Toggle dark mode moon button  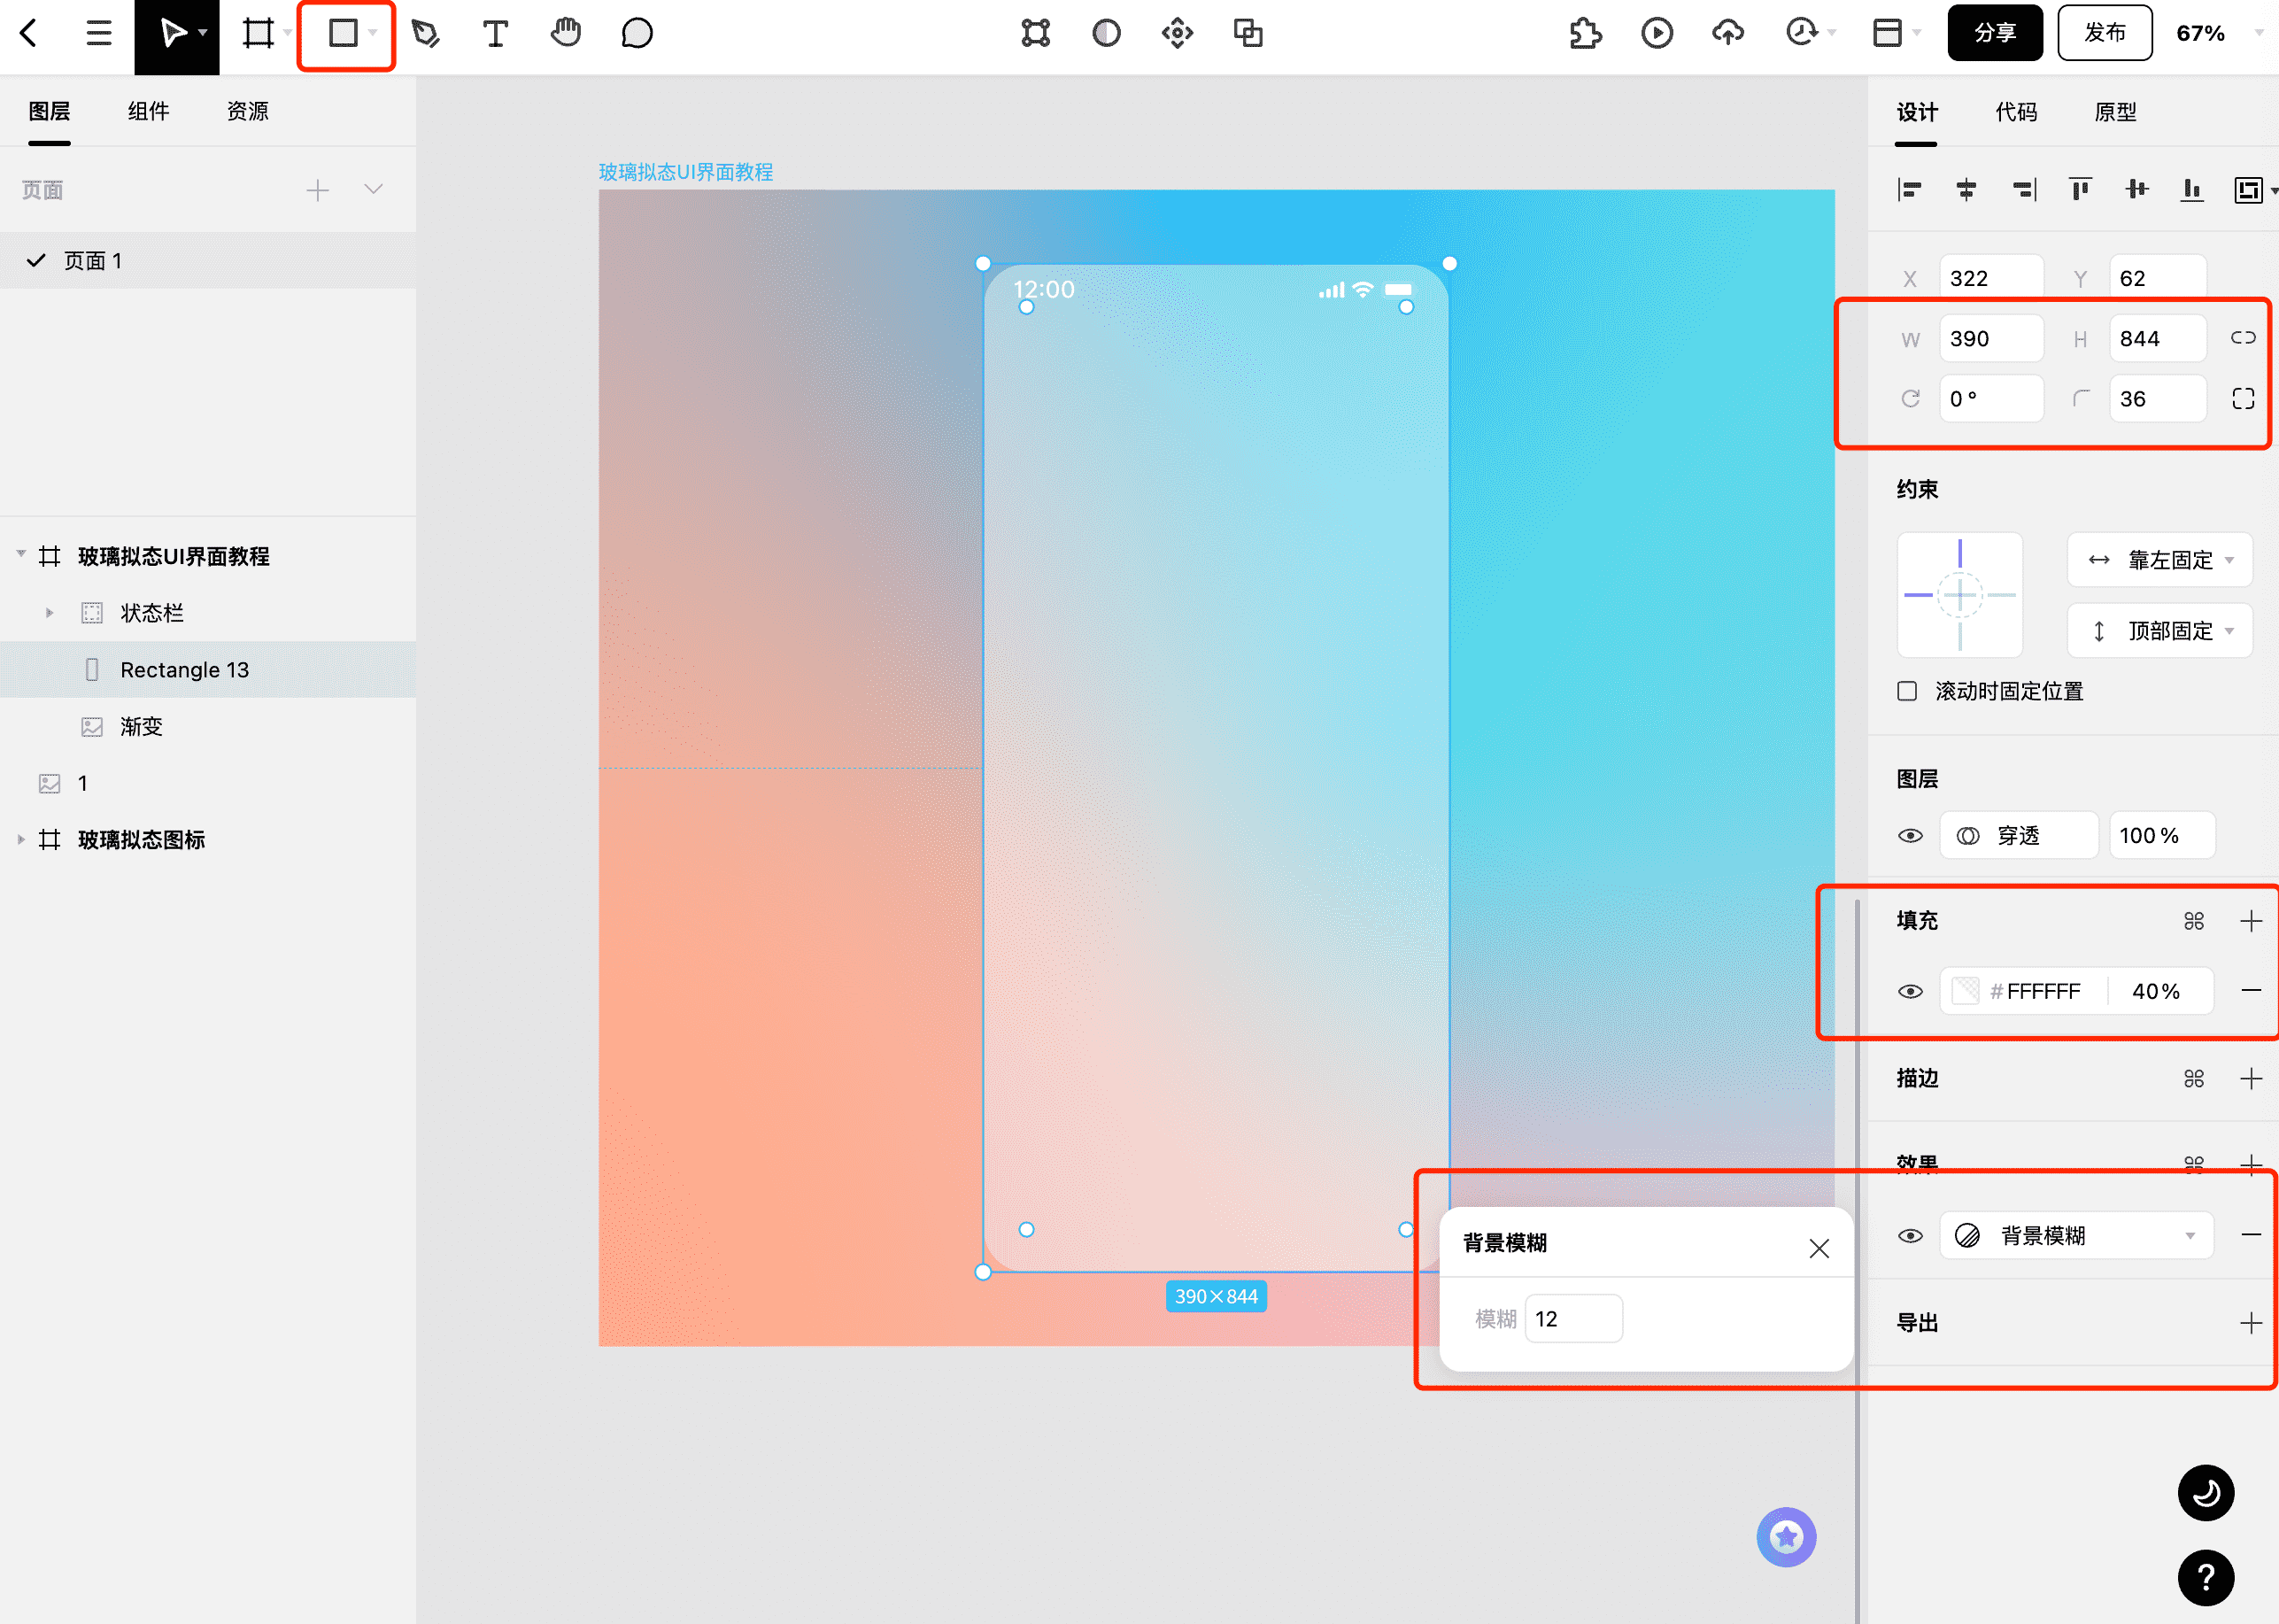tap(2205, 1493)
